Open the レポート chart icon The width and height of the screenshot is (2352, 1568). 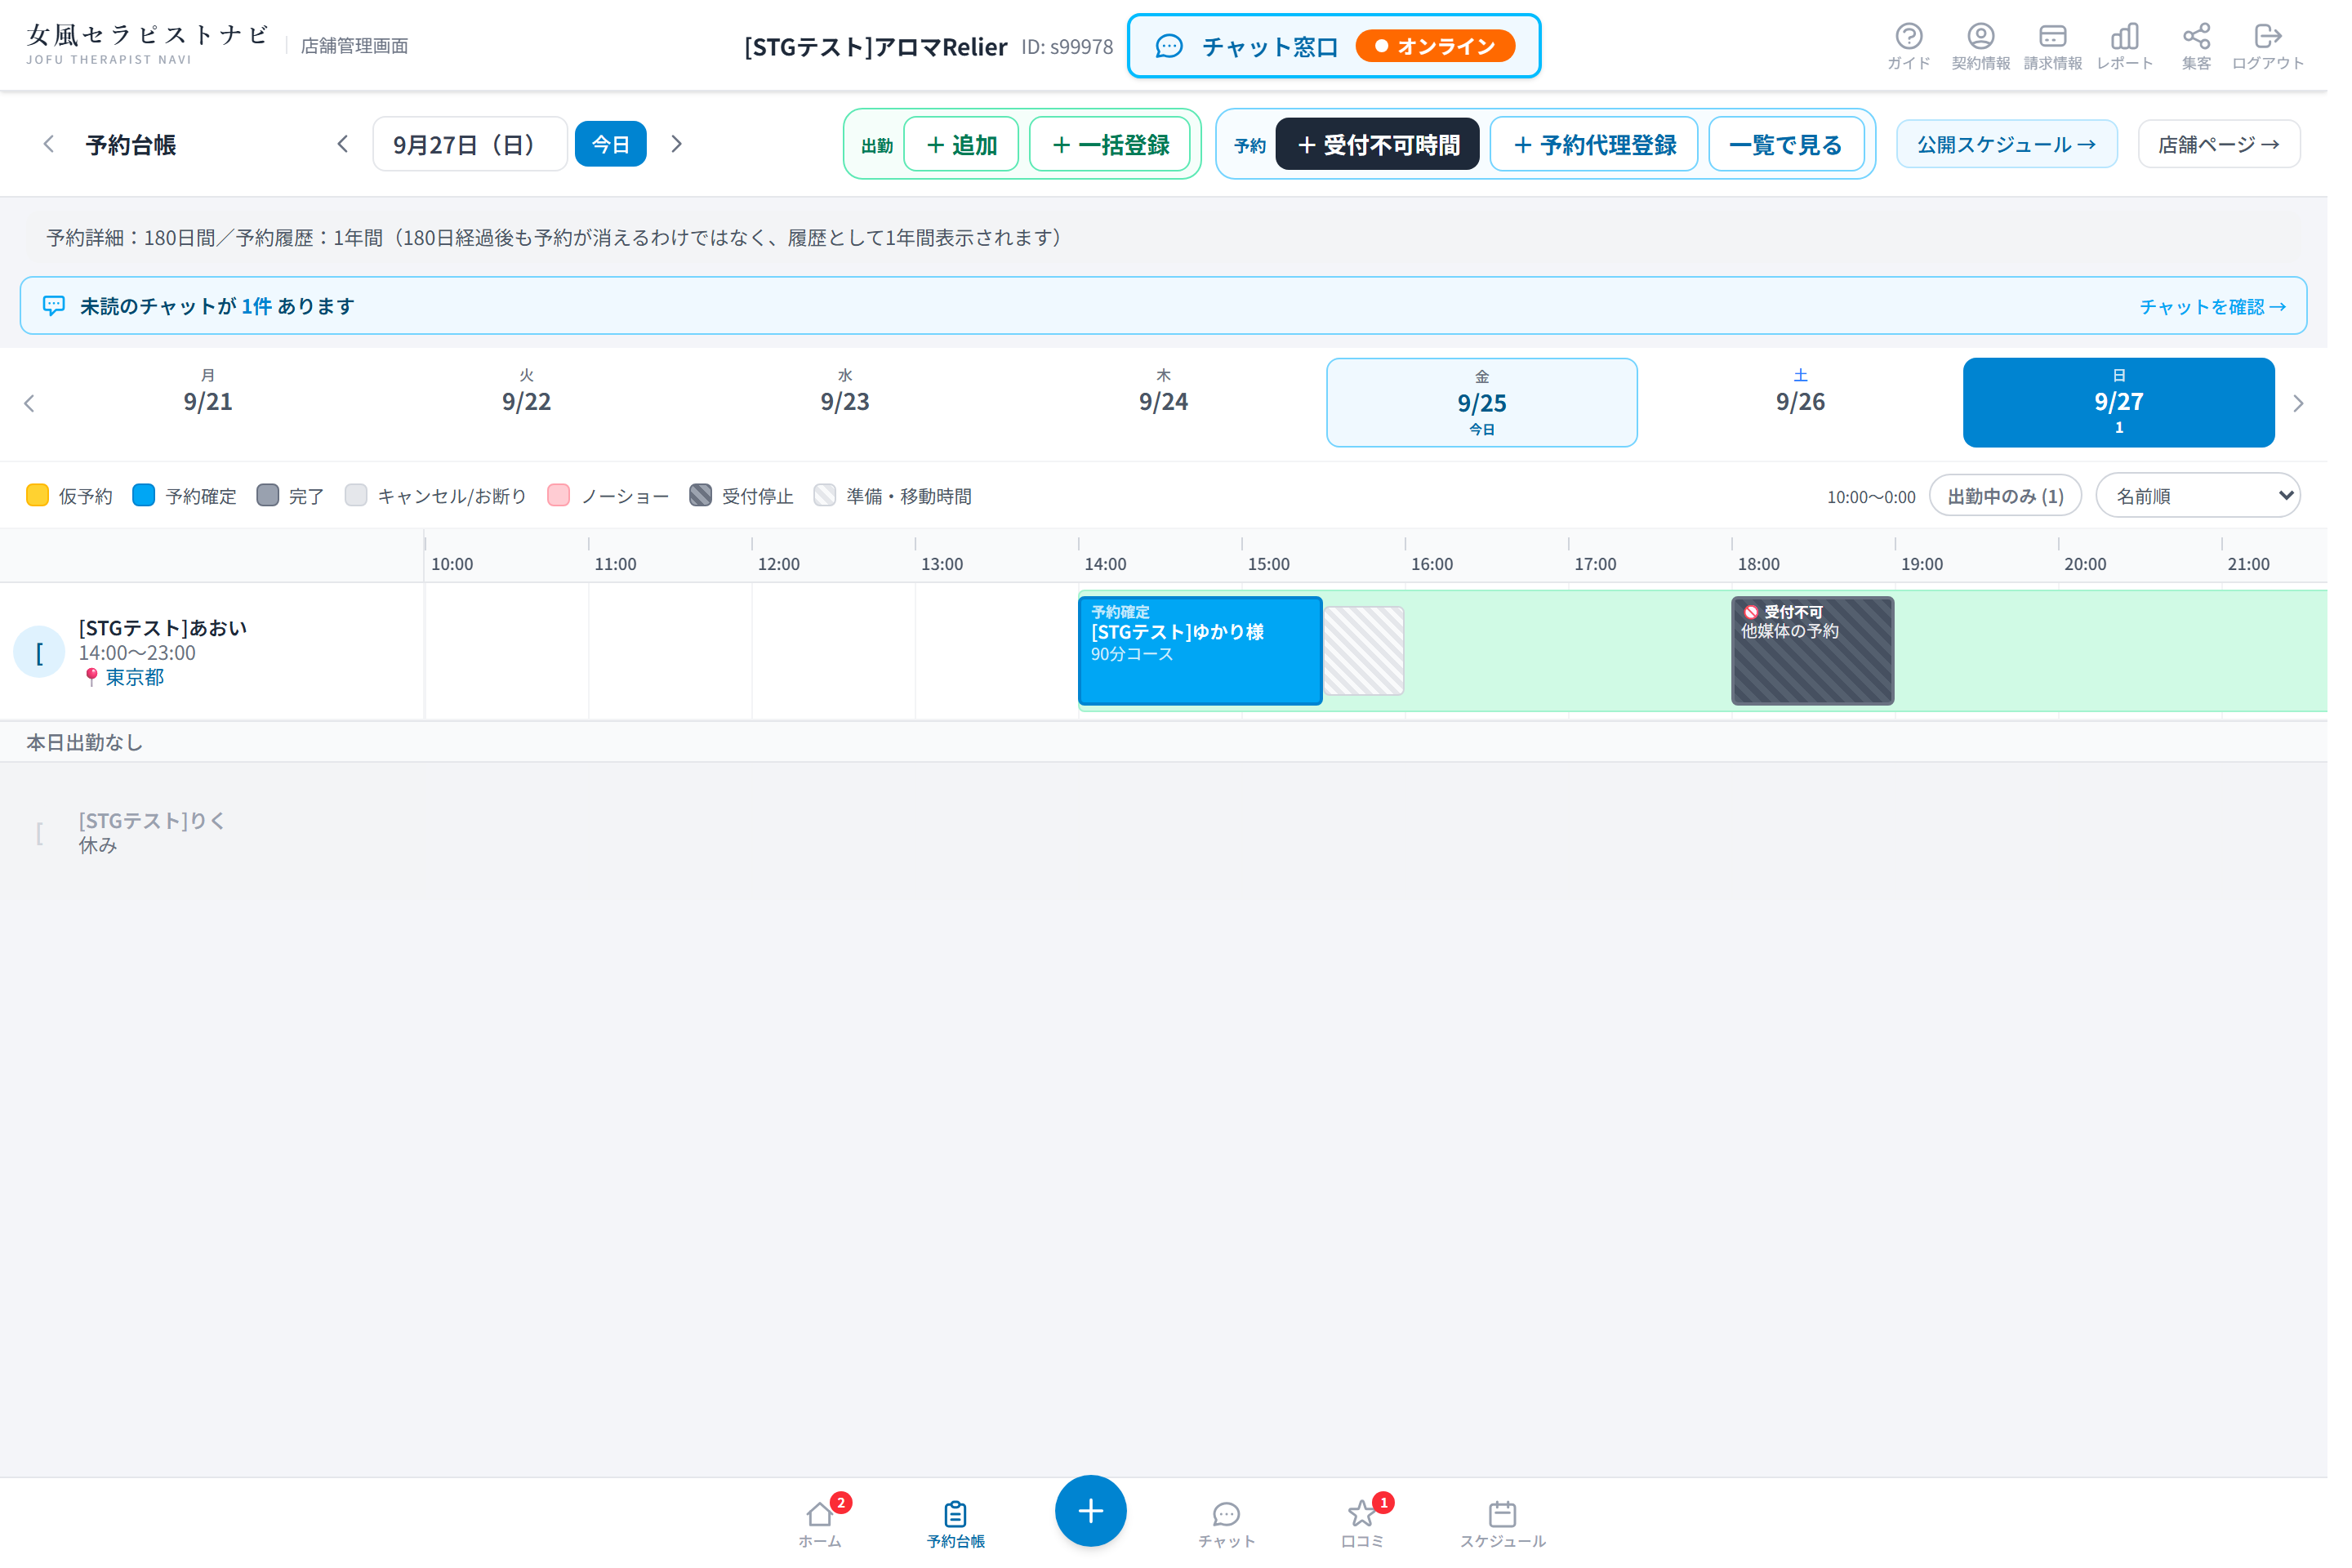pyautogui.click(x=2146, y=46)
